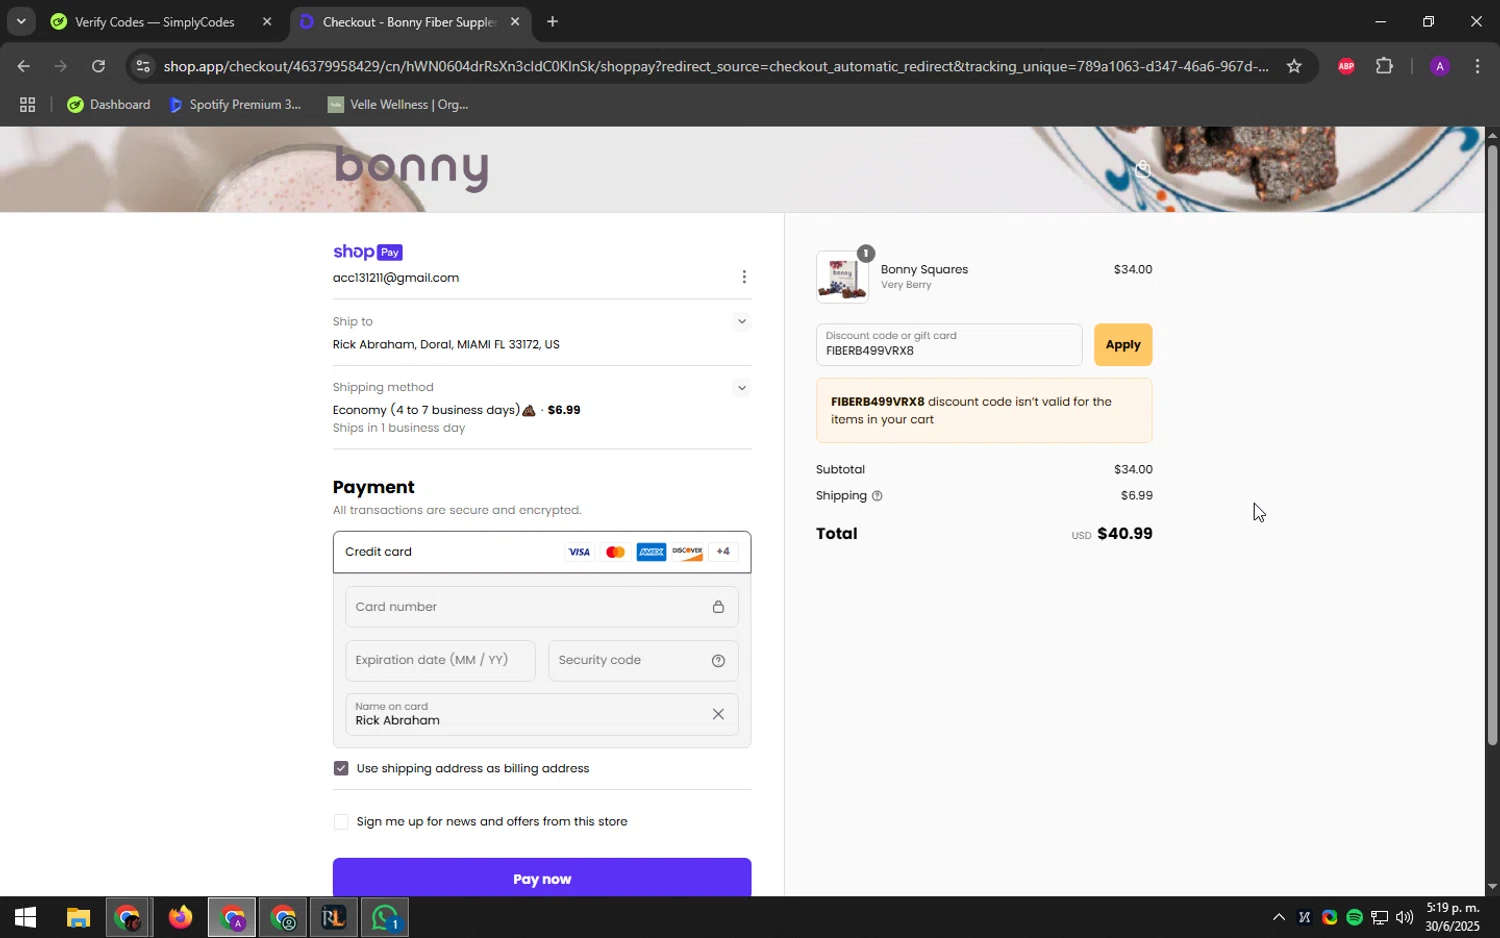Click the Visa card icon
The width and height of the screenshot is (1500, 938).
click(x=579, y=552)
